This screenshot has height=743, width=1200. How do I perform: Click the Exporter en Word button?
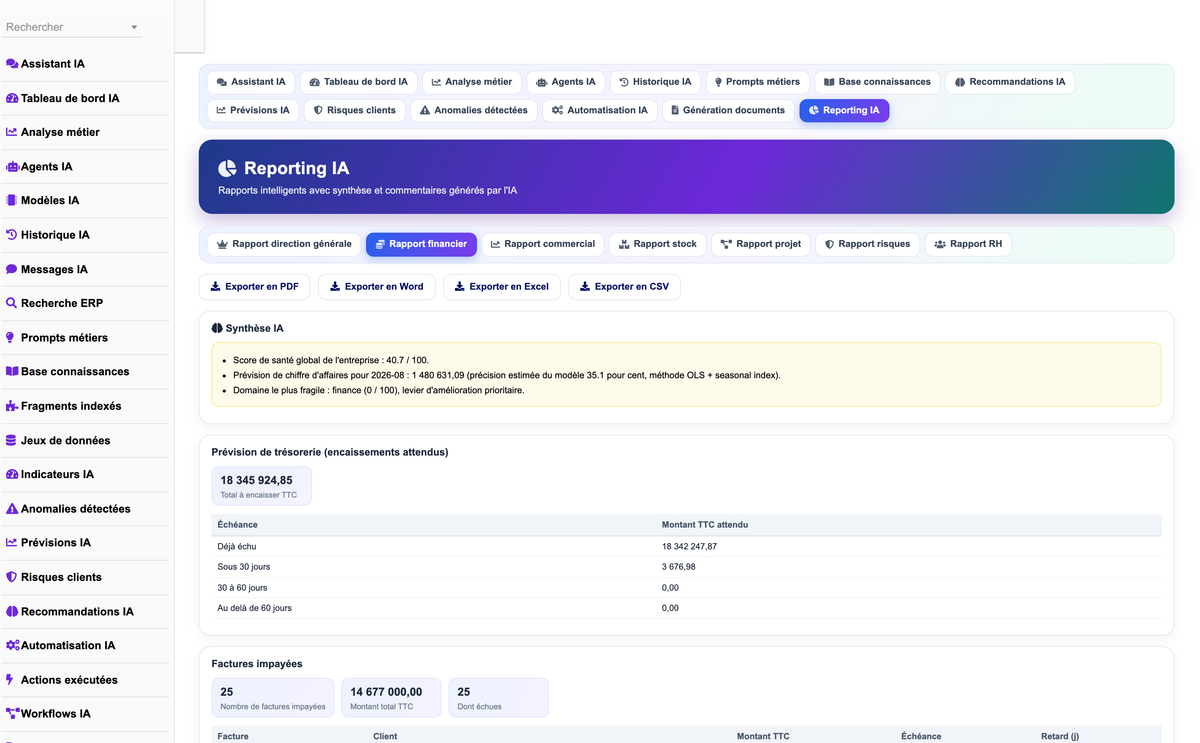(x=377, y=287)
